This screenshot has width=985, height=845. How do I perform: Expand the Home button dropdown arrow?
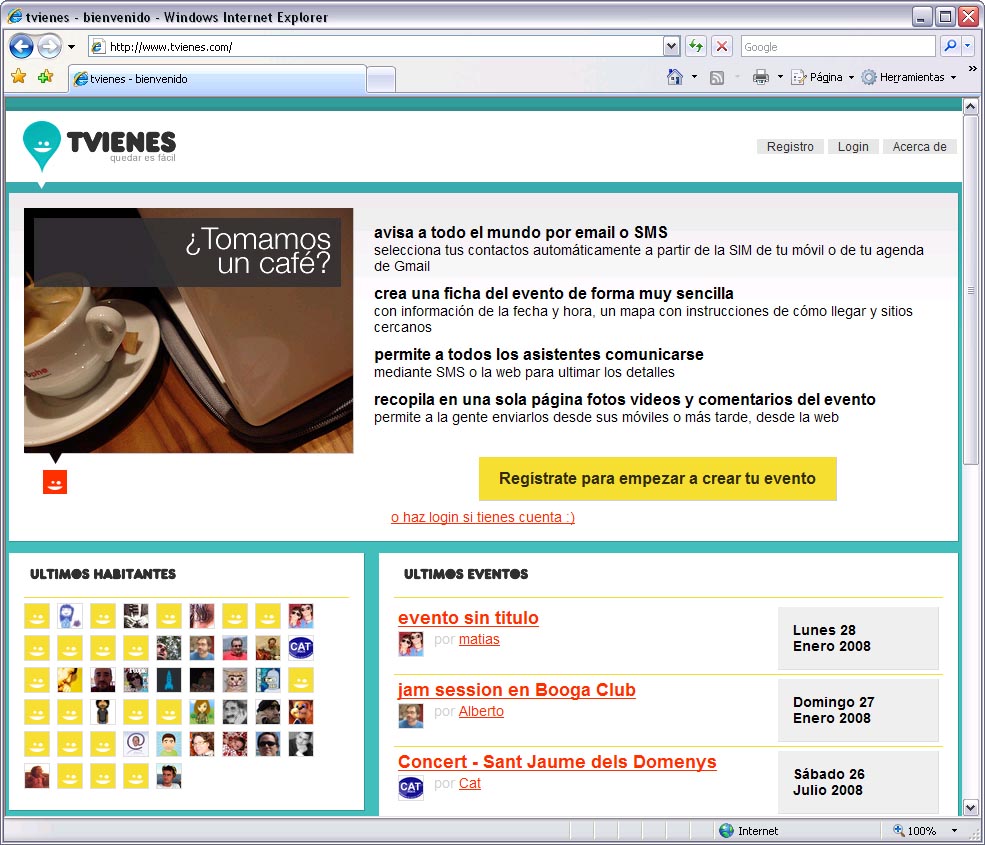tap(694, 77)
